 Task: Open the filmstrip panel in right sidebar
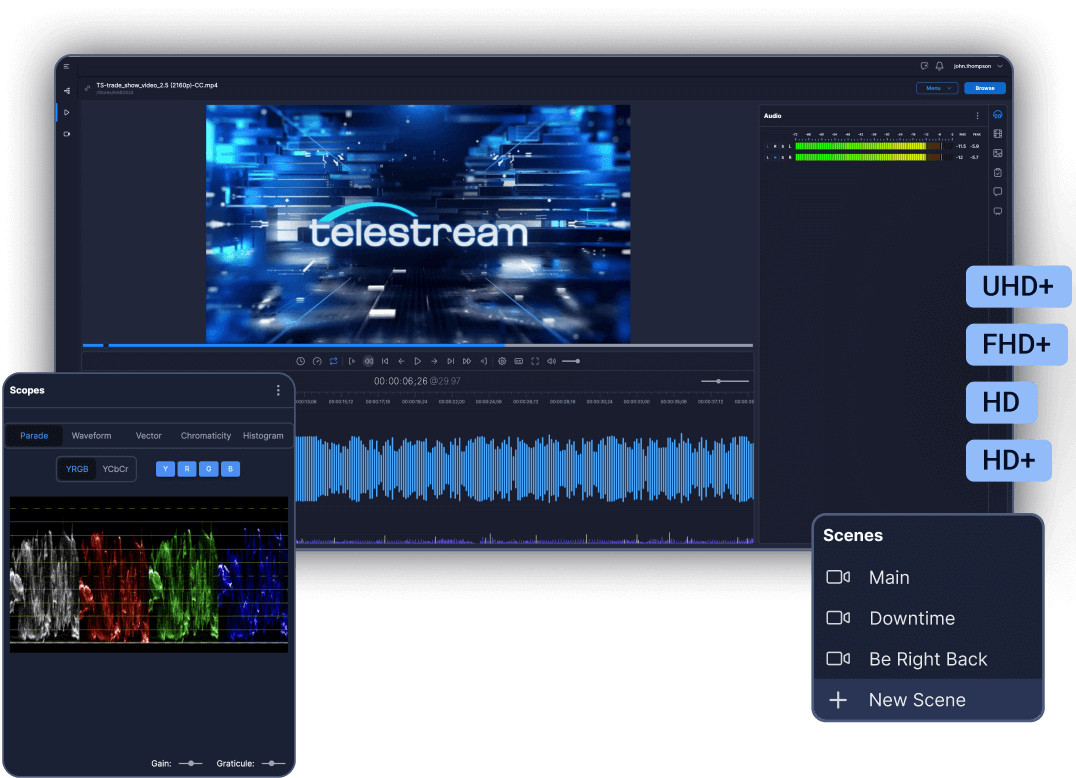pyautogui.click(x=997, y=134)
